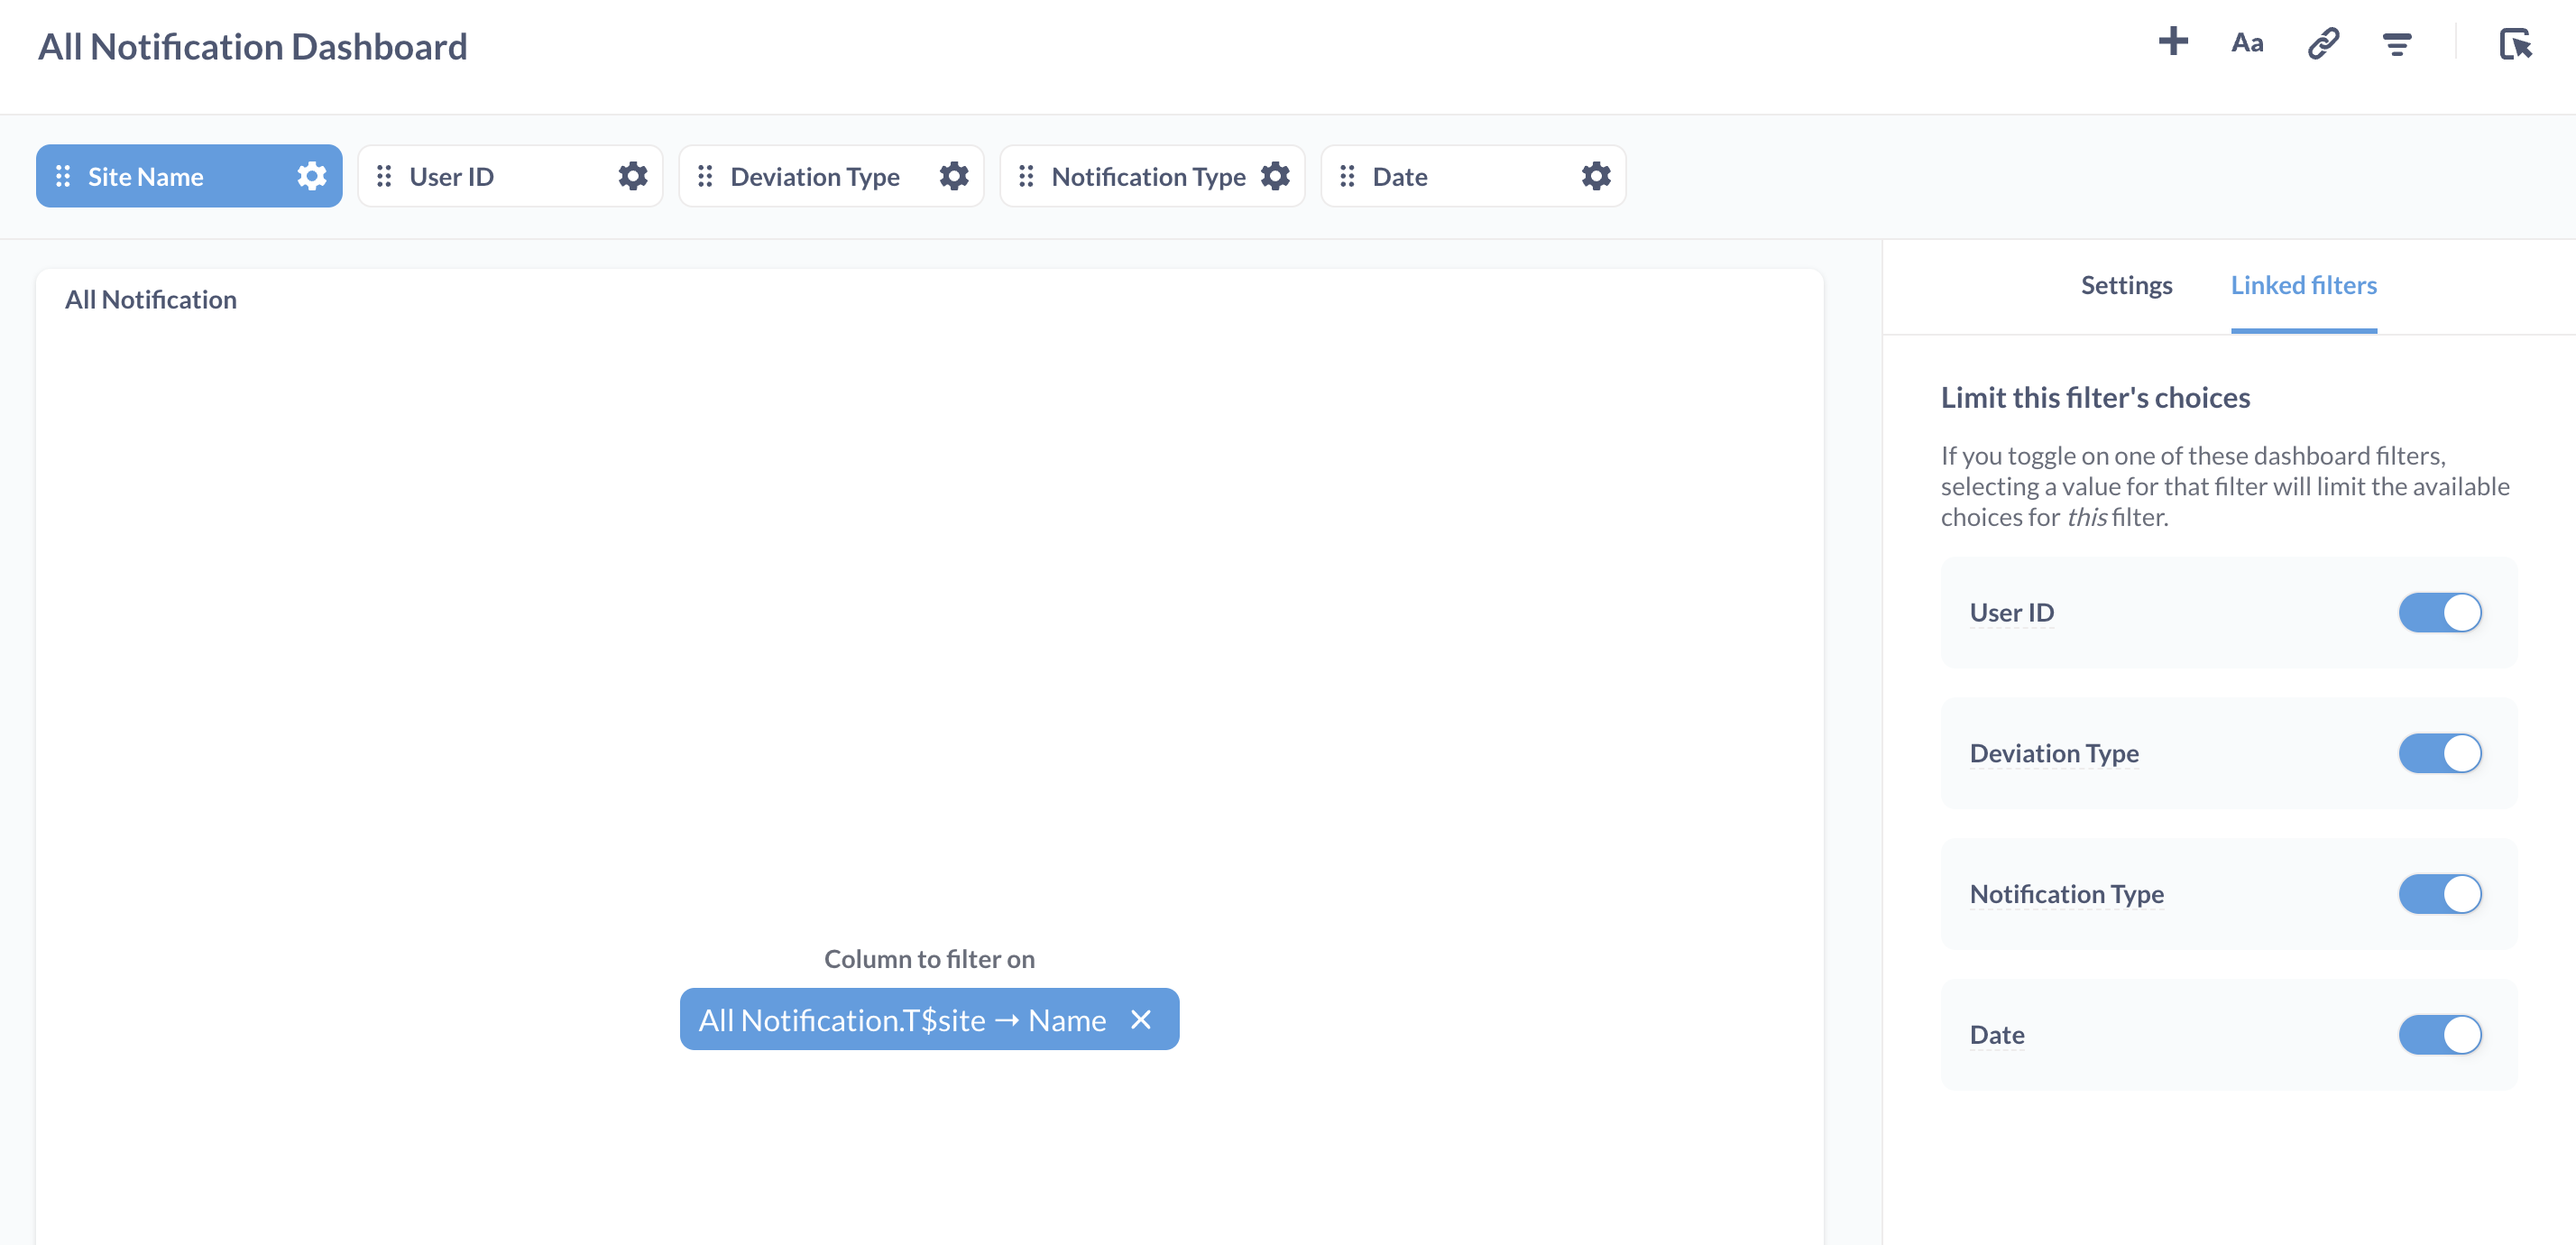Add a text card using the Aa icon

pos(2246,43)
